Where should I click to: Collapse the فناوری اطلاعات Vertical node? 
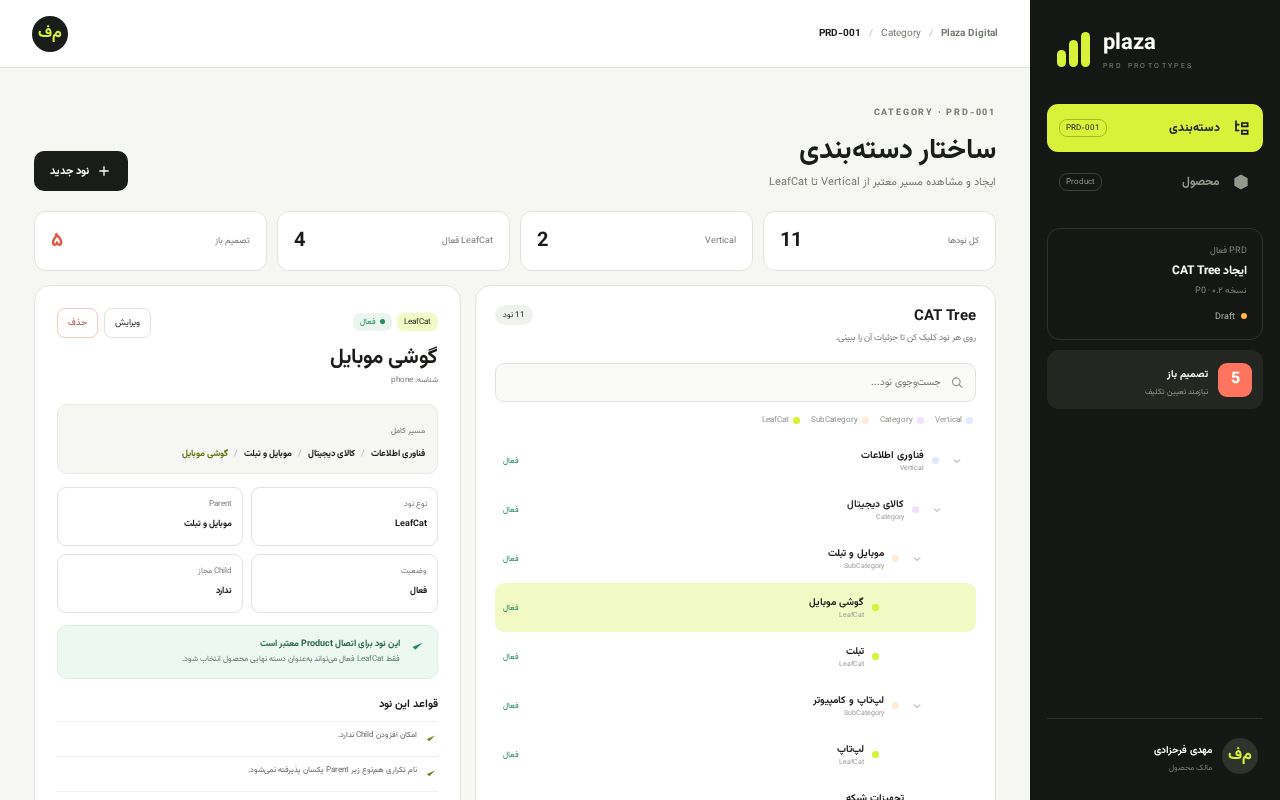957,461
